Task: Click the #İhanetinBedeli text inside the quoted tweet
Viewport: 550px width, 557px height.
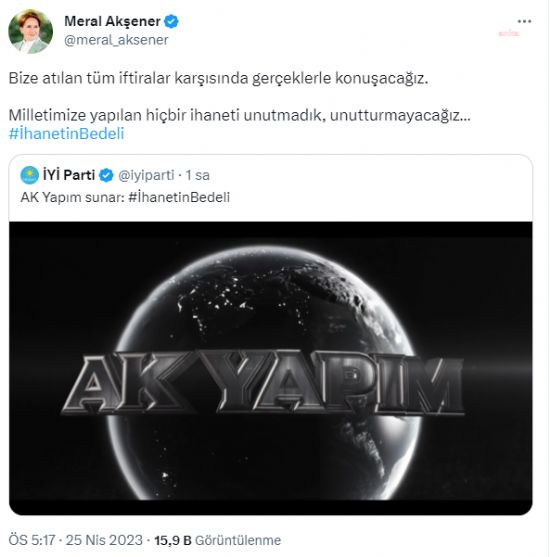Action: click(x=179, y=197)
